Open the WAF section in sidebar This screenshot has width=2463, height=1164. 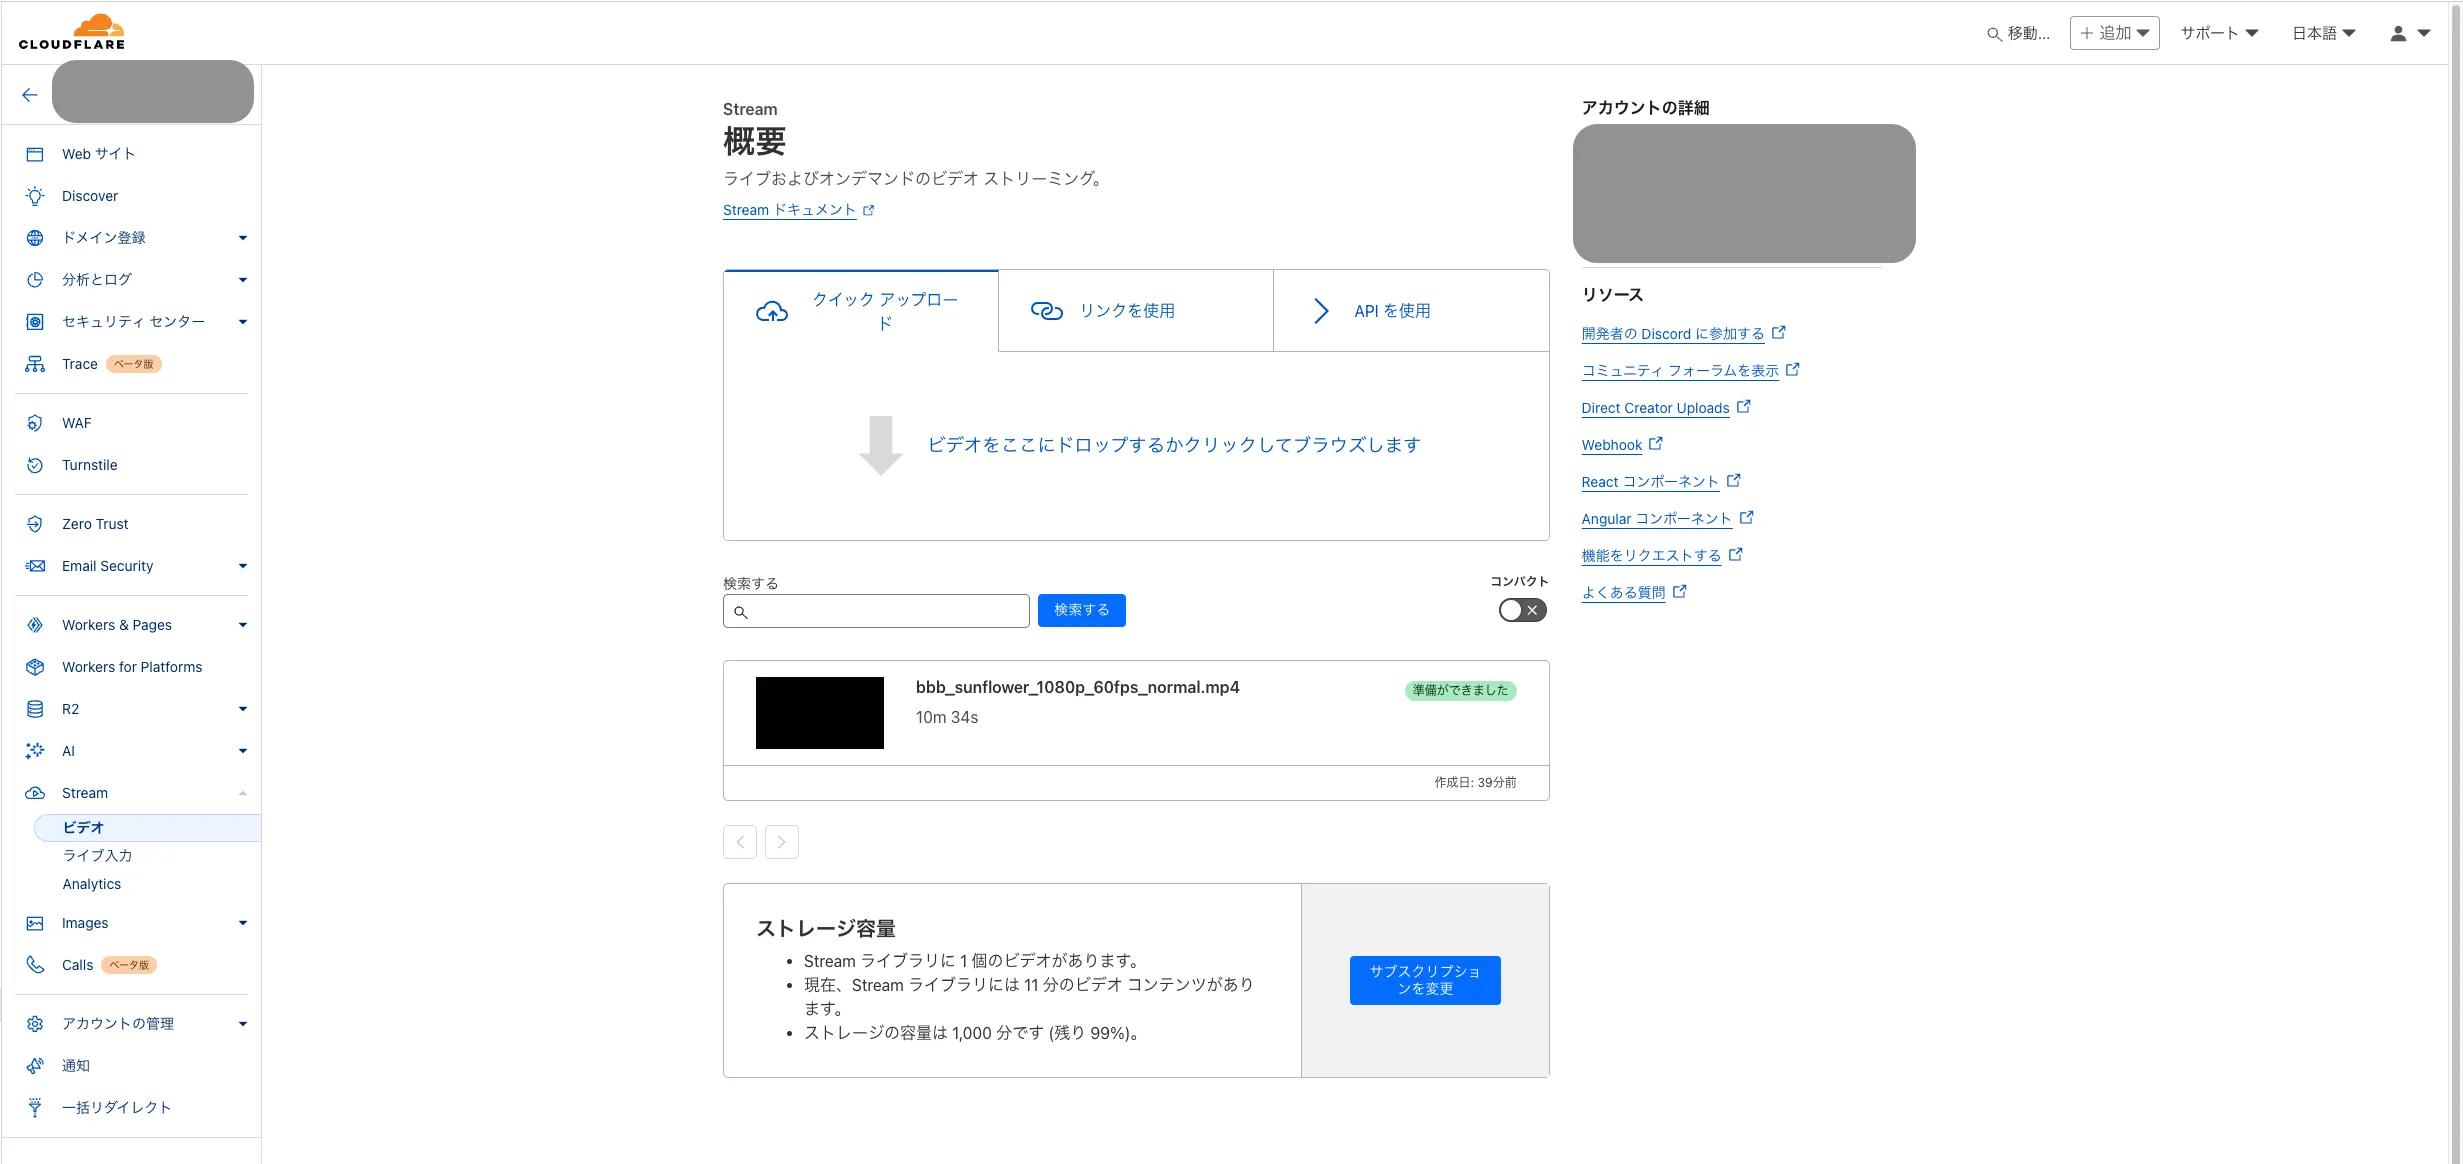click(77, 422)
